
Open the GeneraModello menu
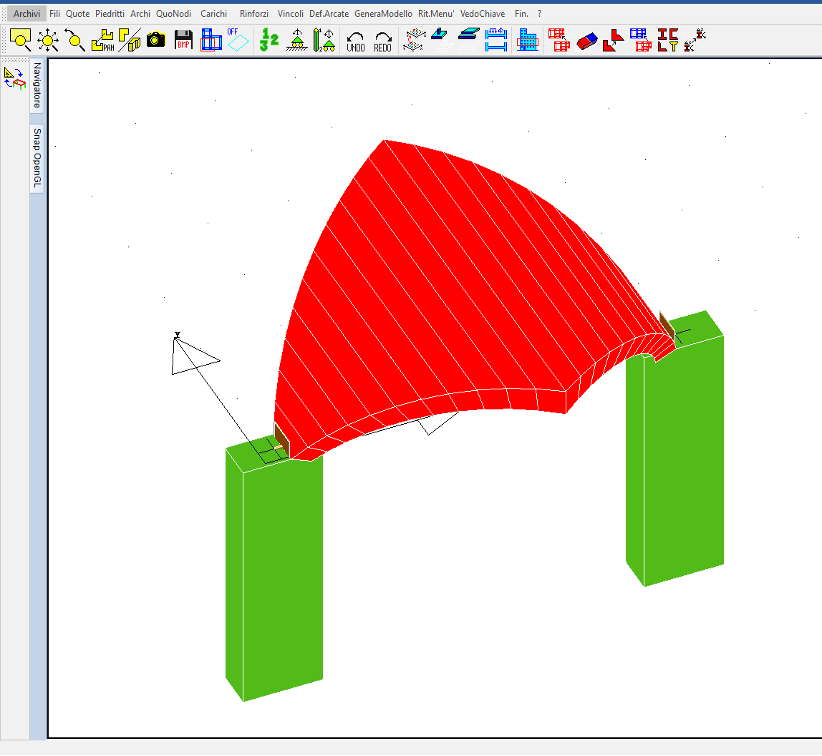[x=383, y=14]
